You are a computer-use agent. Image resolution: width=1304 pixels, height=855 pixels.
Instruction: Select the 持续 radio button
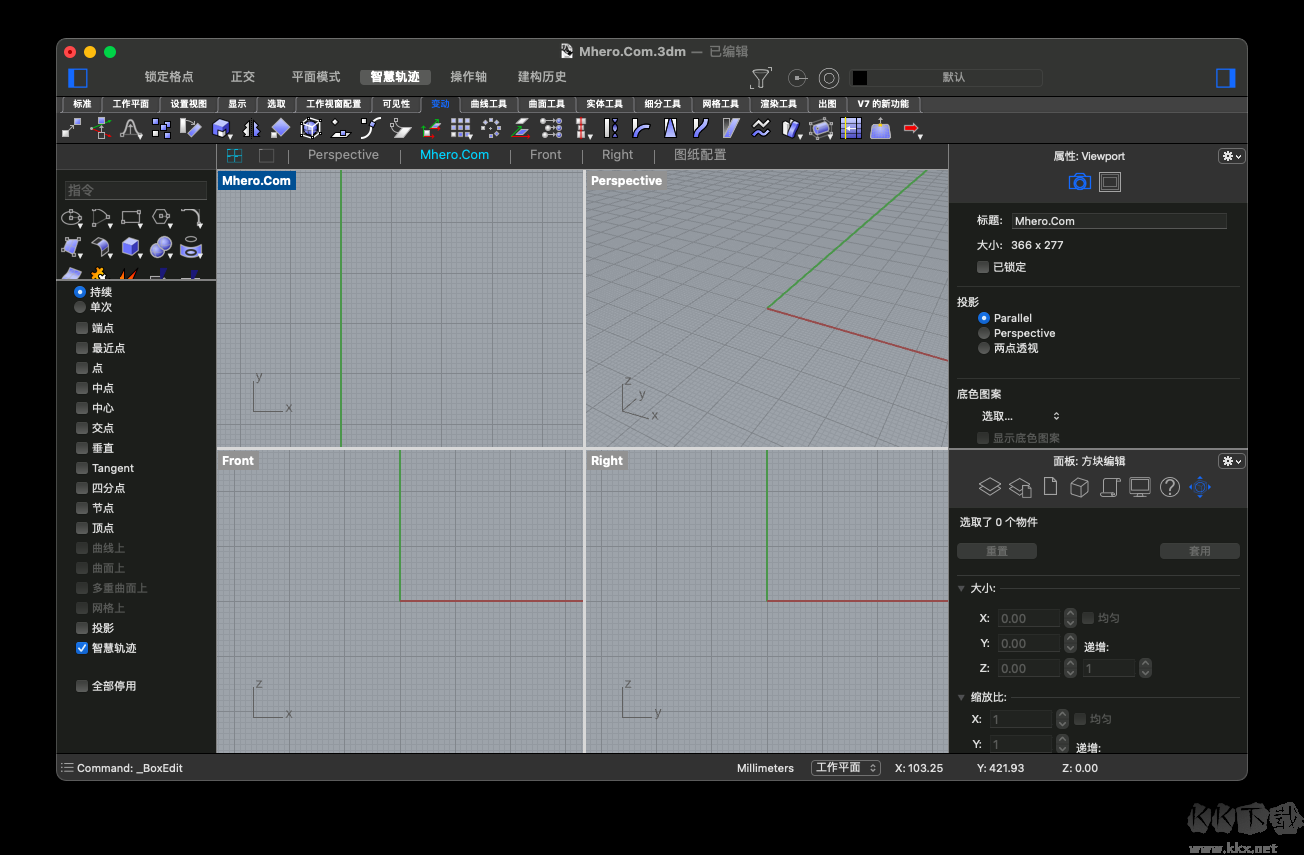(x=80, y=292)
